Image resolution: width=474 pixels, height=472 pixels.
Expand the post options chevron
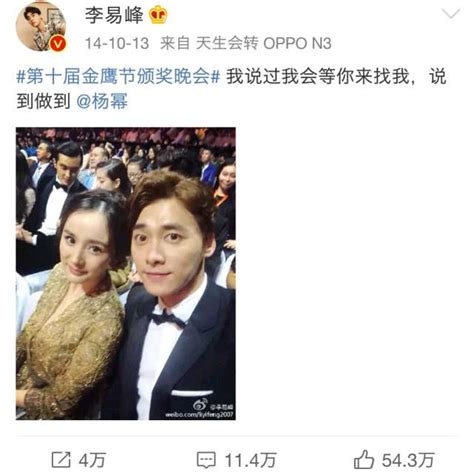pos(450,14)
